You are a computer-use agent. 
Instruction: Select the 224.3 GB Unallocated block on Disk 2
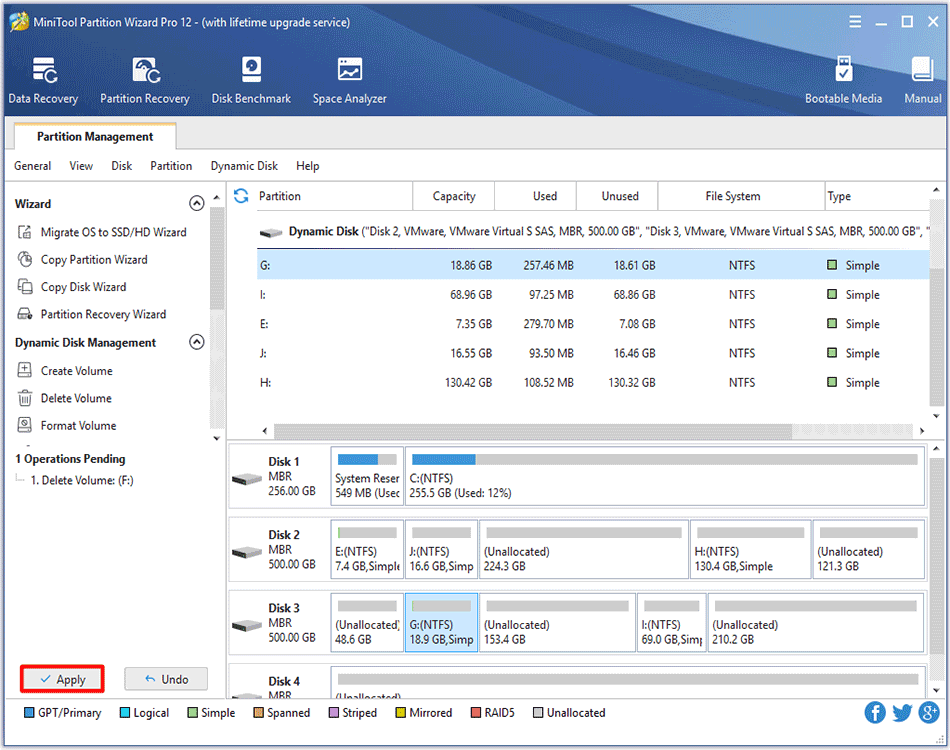584,549
